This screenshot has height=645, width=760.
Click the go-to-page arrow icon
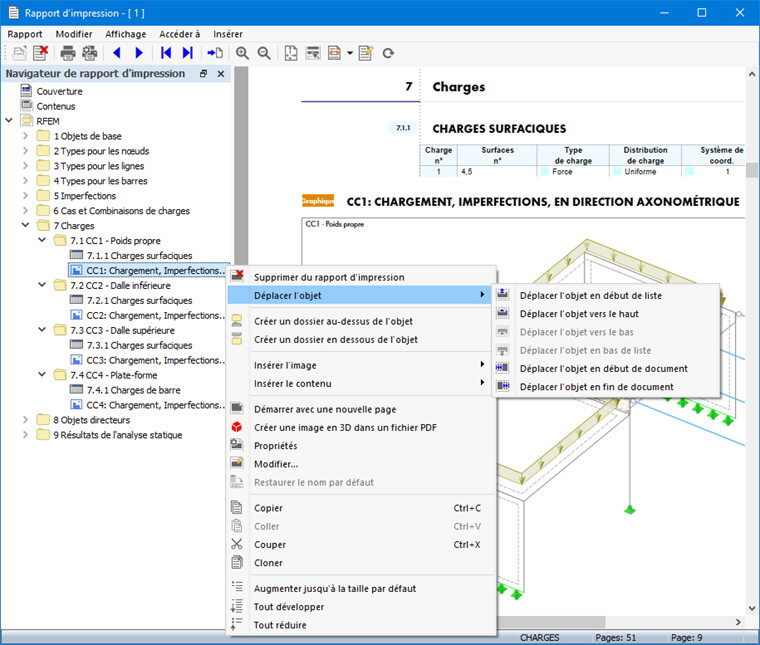tap(215, 53)
